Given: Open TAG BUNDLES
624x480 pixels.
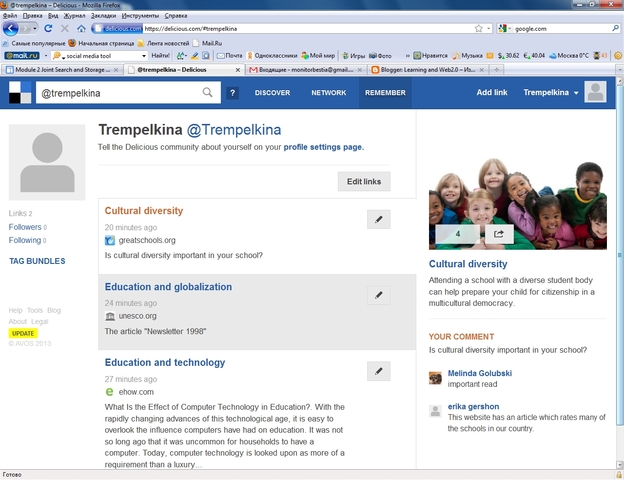Looking at the screenshot, I should pos(37,261).
